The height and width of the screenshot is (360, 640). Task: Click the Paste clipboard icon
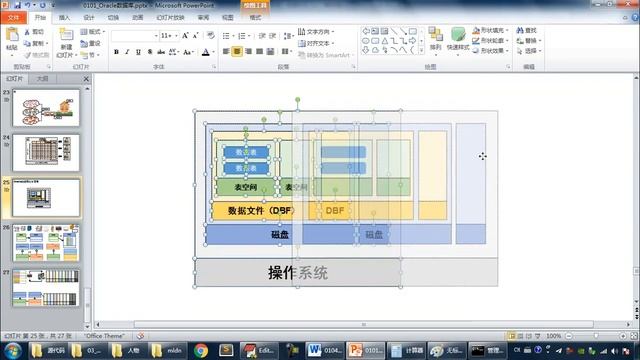(x=12, y=34)
